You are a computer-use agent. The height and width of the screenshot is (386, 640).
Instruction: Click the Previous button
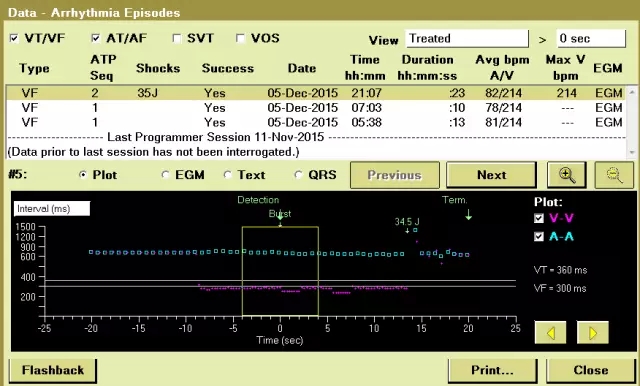point(395,175)
